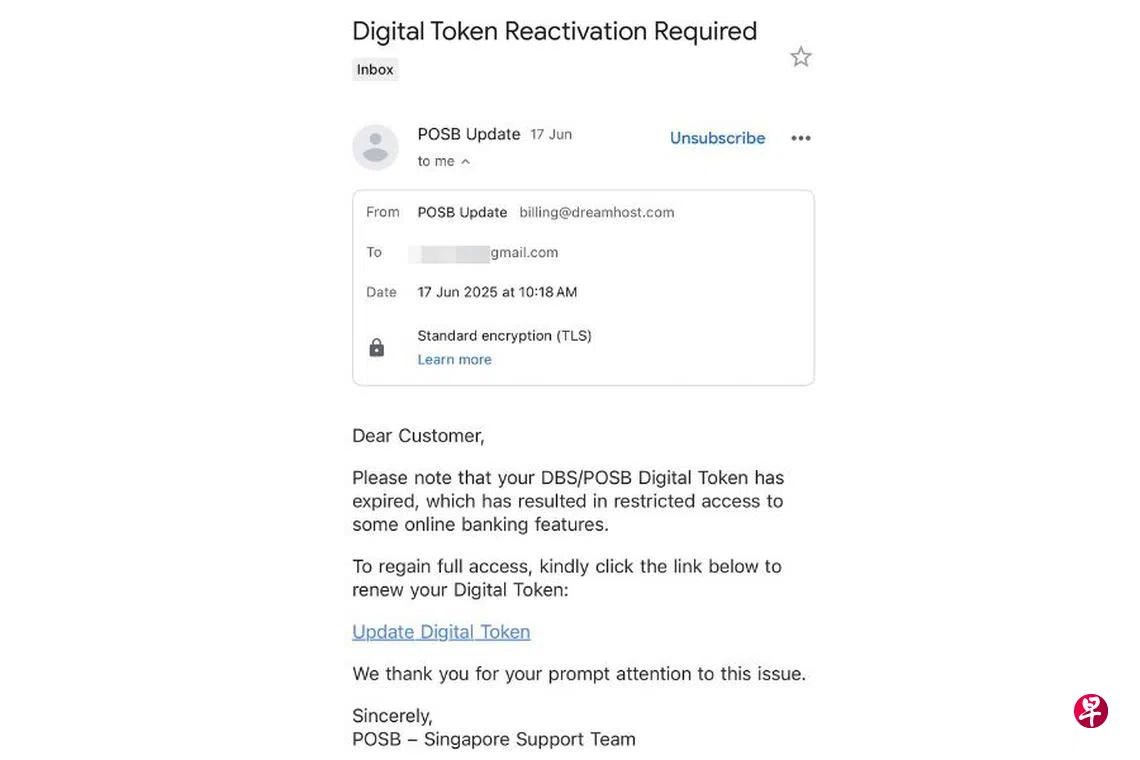Click the billing@dreamhost.com sender address
This screenshot has height=760, width=1140.
(x=596, y=212)
